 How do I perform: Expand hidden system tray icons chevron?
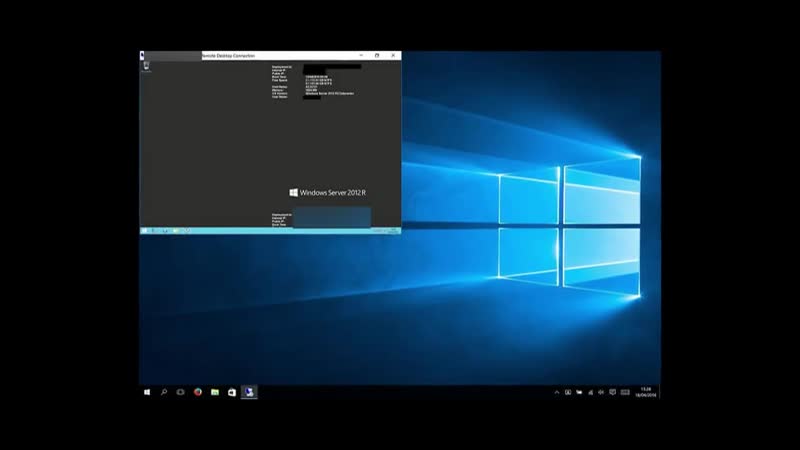[x=557, y=392]
